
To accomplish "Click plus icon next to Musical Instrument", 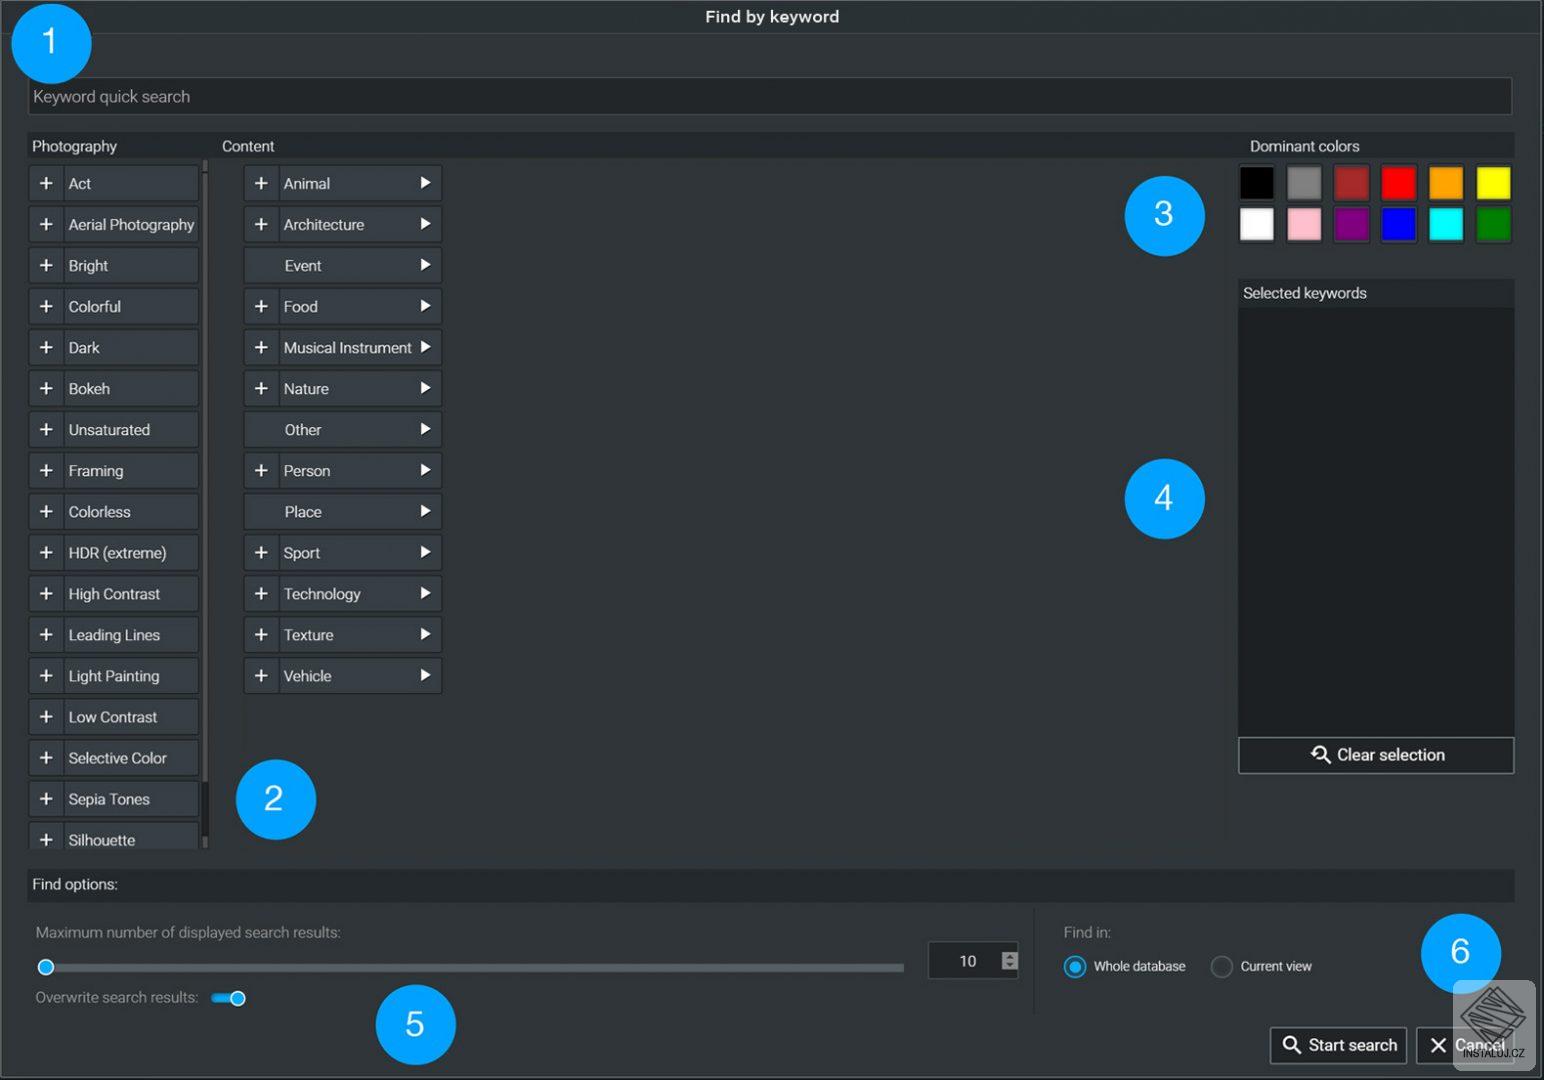I will pos(261,347).
